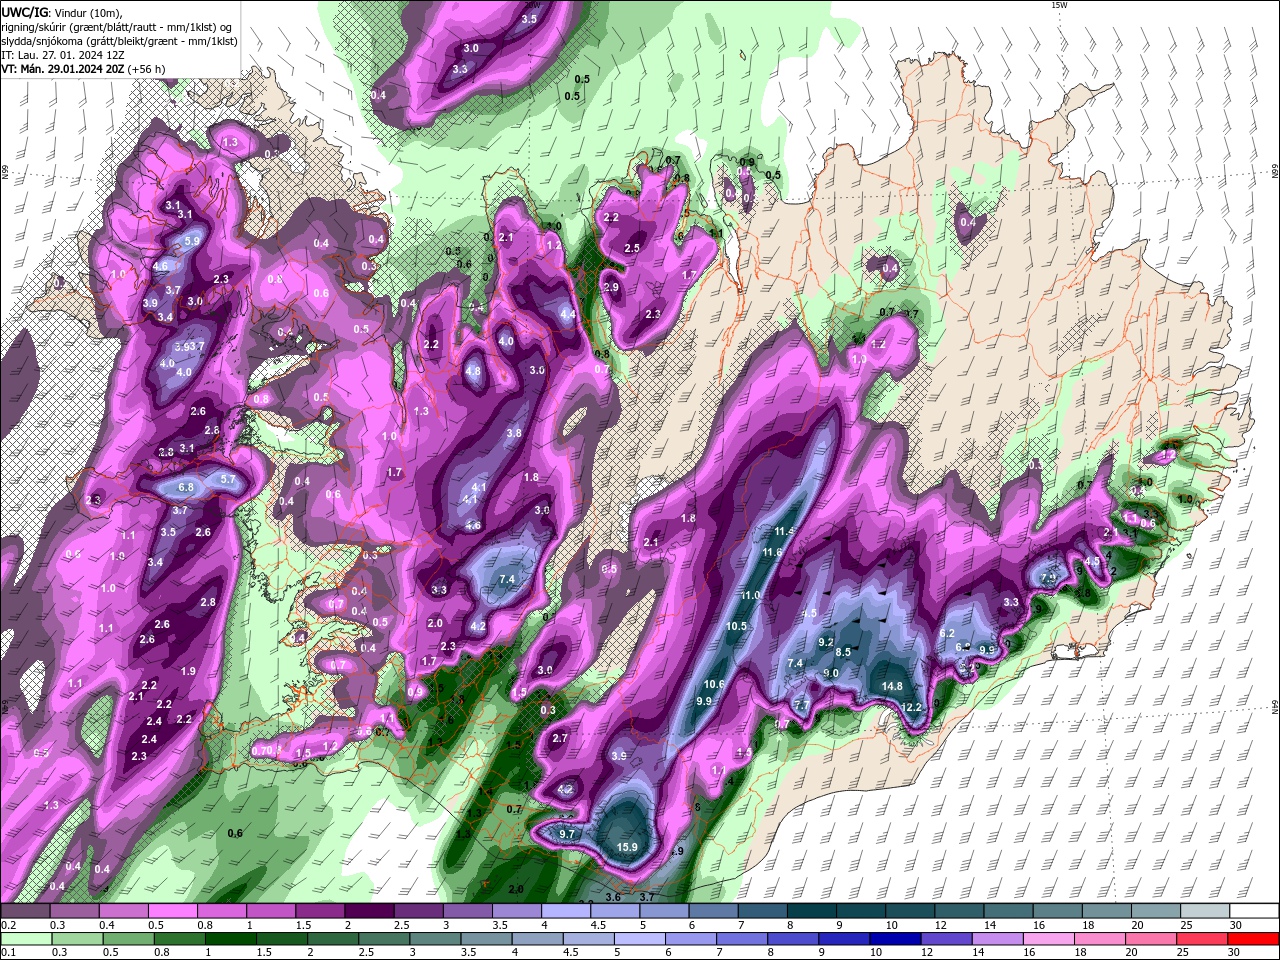Image resolution: width=1280 pixels, height=960 pixels.
Task: Click the 5.7 precipitation value
Action: pyautogui.click(x=228, y=479)
